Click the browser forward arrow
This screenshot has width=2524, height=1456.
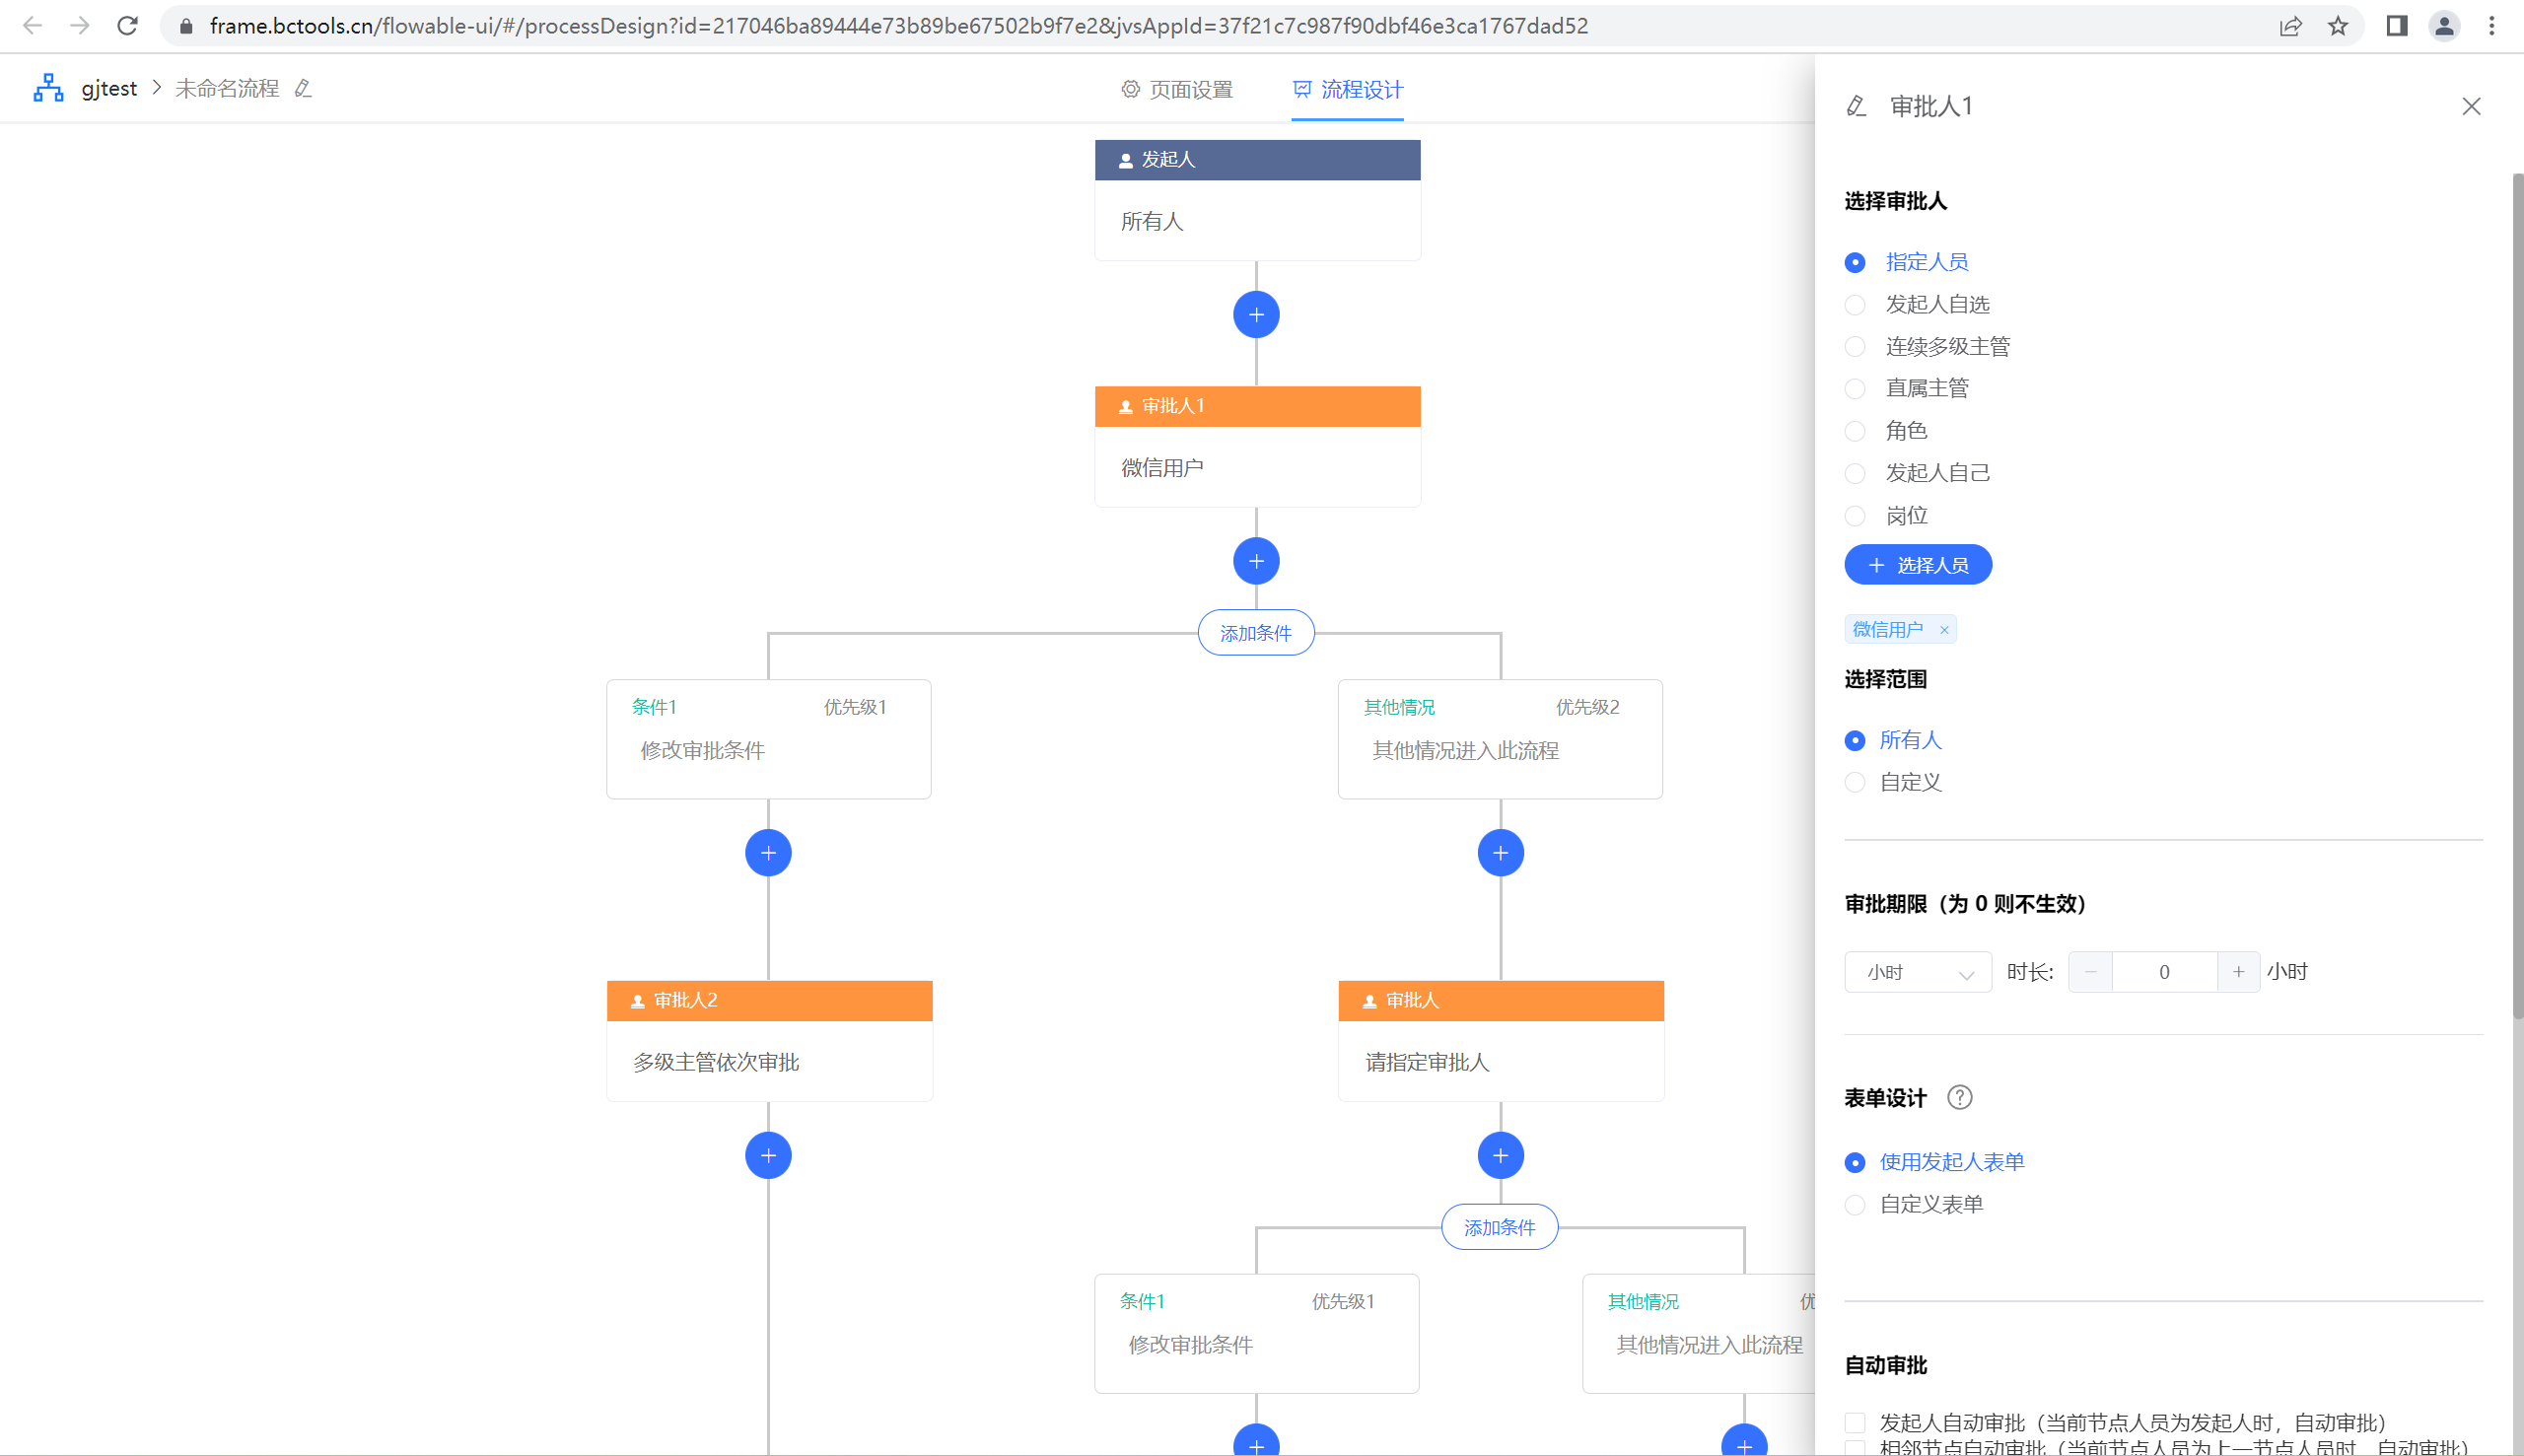[80, 26]
